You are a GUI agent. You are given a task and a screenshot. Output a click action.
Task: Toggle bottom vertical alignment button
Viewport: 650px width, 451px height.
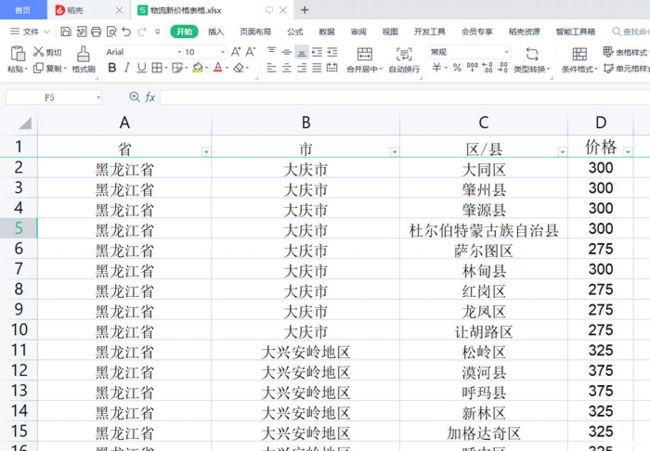tap(302, 52)
